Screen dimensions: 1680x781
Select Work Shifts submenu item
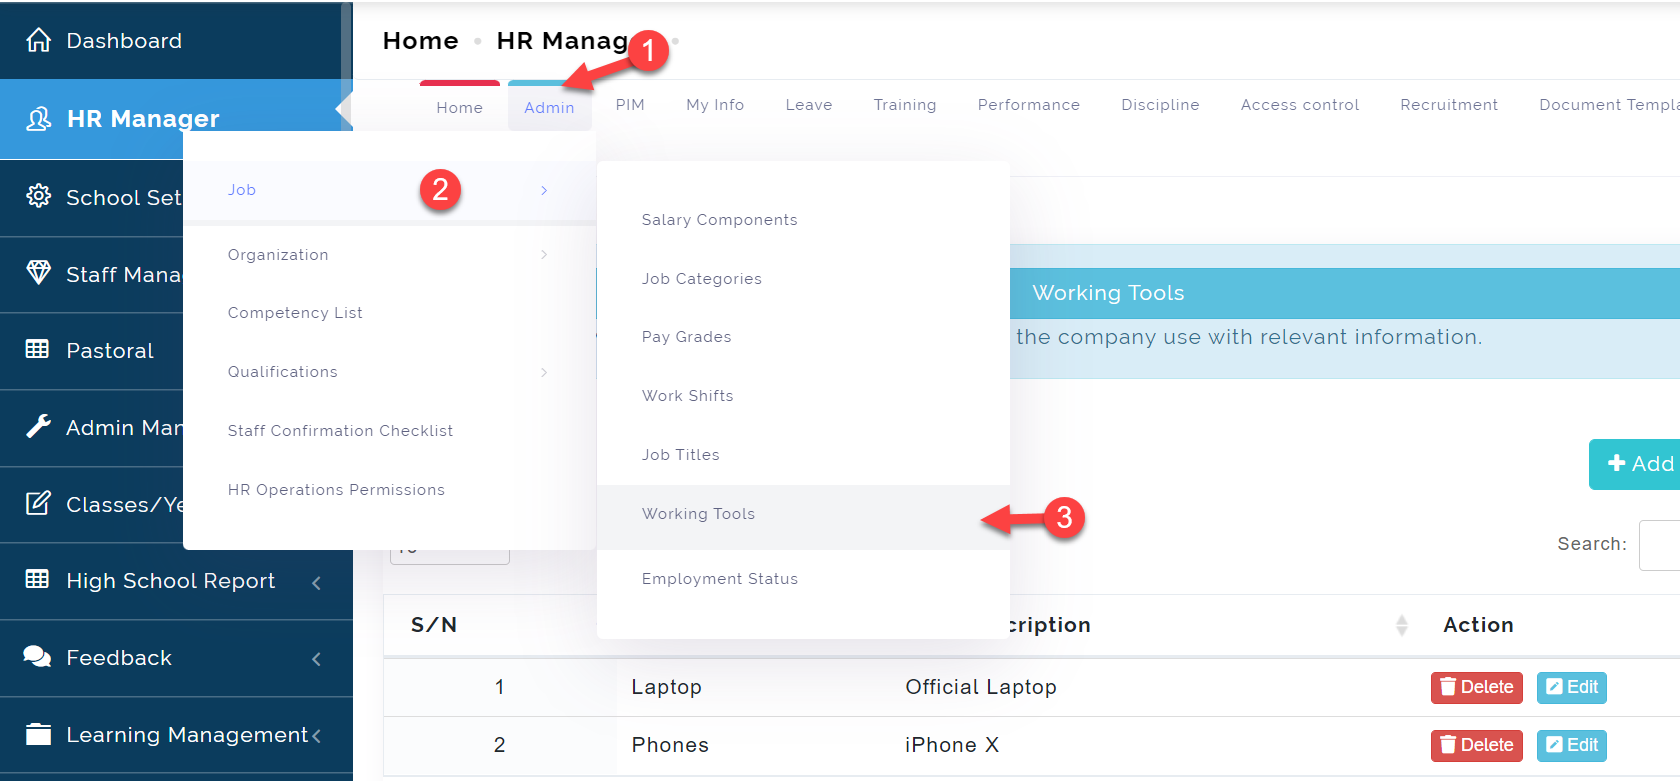803,396
